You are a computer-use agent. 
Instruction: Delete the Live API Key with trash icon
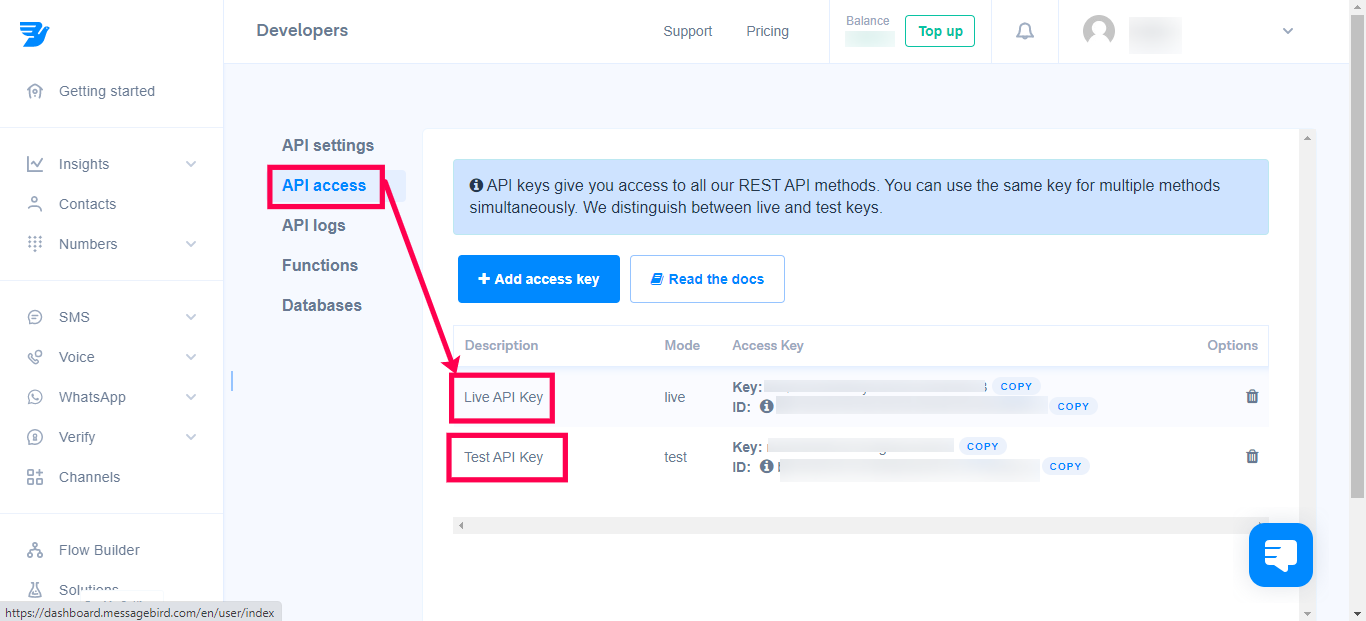click(1251, 396)
